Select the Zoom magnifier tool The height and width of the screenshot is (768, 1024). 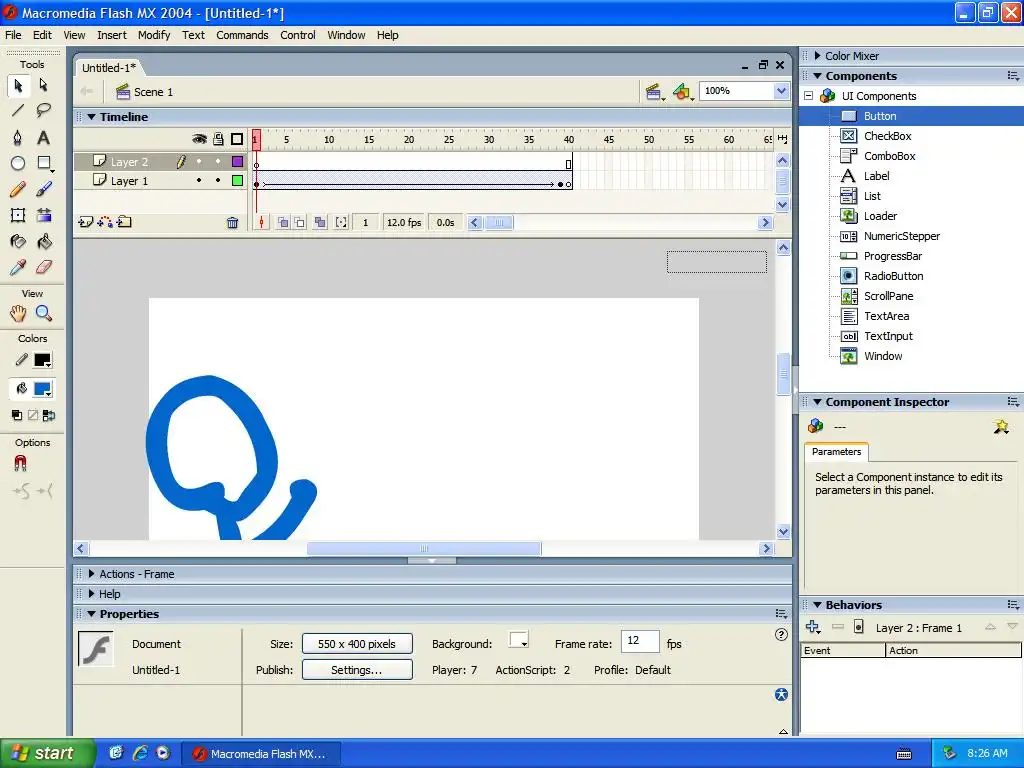44,313
